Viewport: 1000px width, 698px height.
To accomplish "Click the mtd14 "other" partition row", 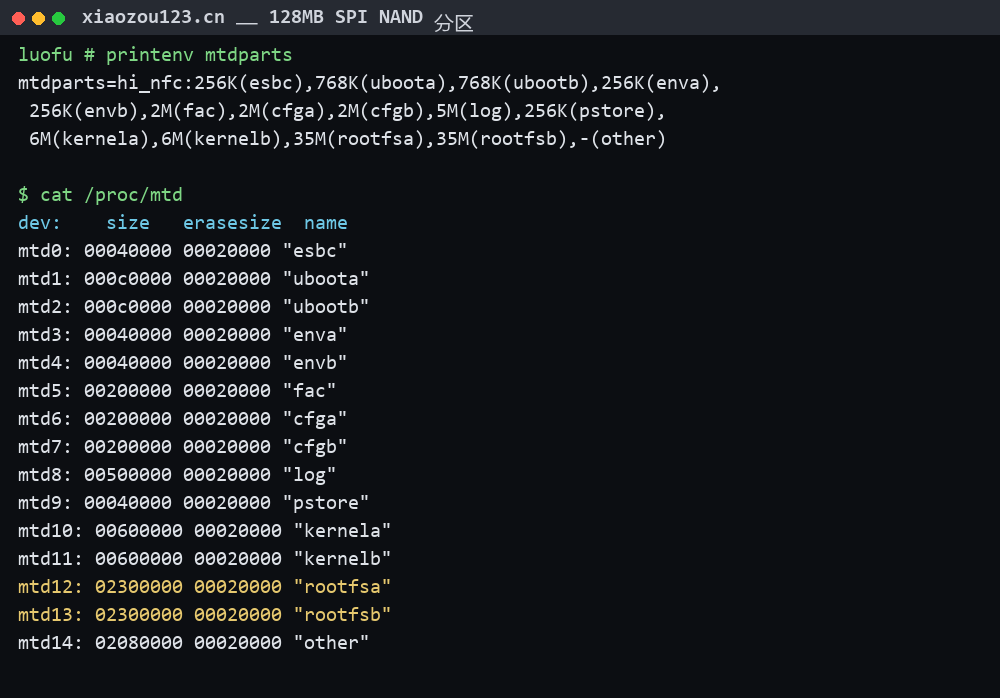I will (193, 642).
